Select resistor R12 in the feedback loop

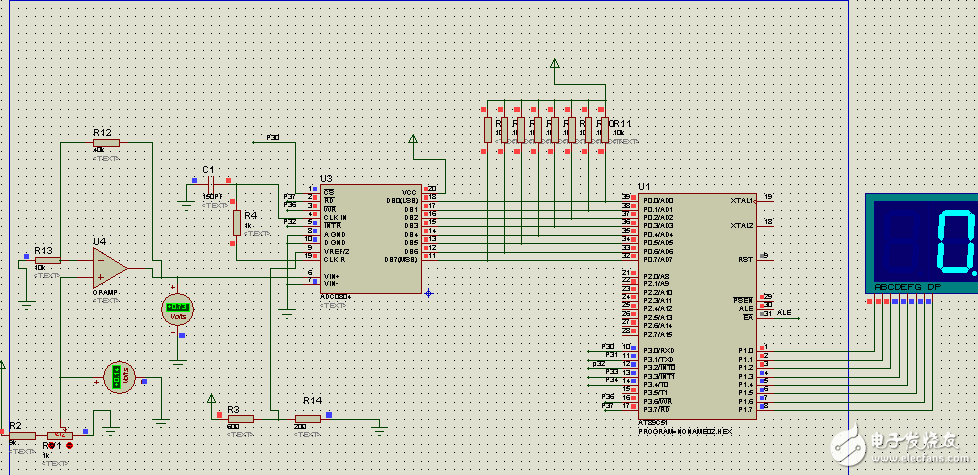pos(105,143)
